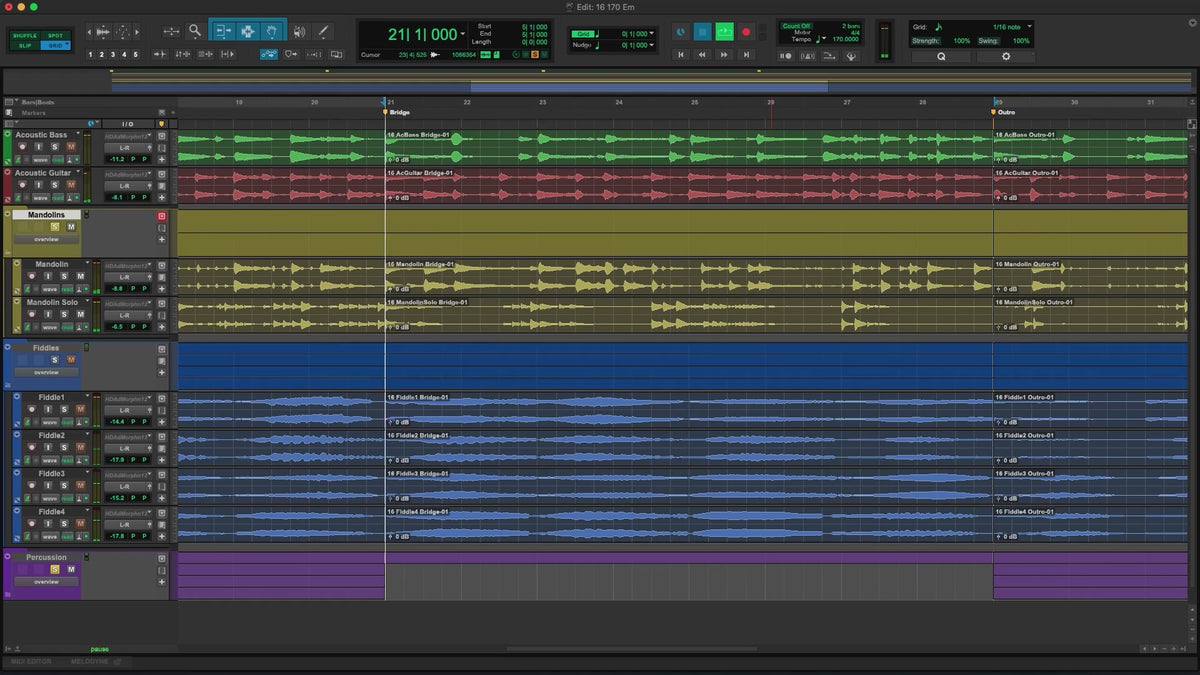This screenshot has height=675, width=1200.
Task: Open Fiddle1 track view selector 'wave'
Action: [50, 422]
